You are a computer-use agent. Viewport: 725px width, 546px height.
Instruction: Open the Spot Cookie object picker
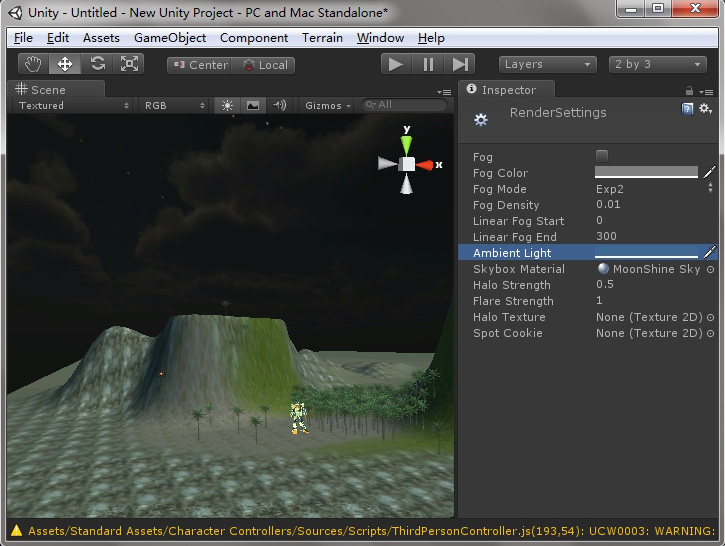(711, 333)
